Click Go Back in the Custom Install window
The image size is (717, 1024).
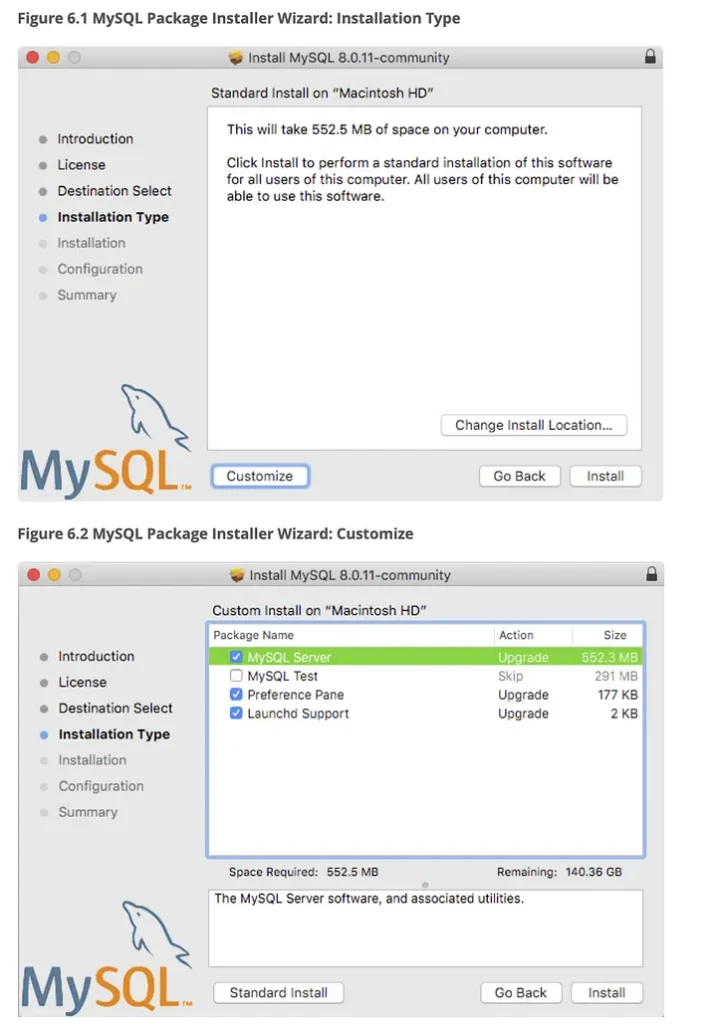tap(520, 993)
